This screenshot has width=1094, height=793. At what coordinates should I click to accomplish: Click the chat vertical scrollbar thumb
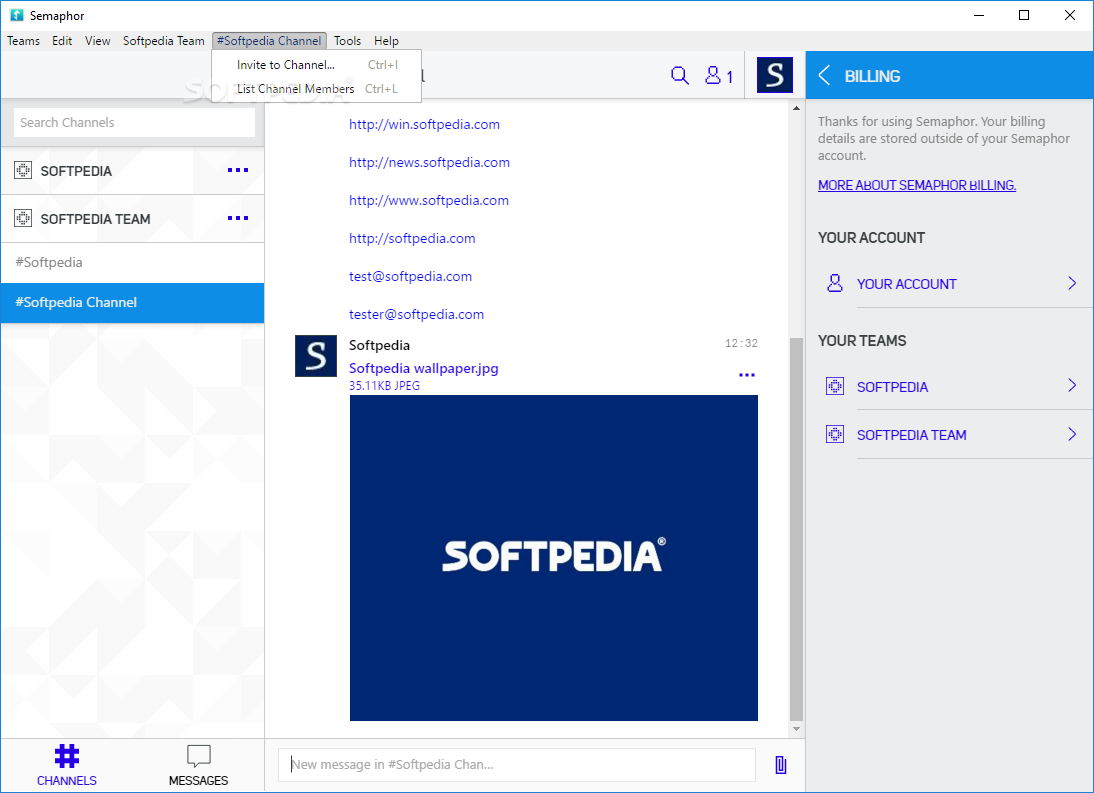[x=796, y=530]
